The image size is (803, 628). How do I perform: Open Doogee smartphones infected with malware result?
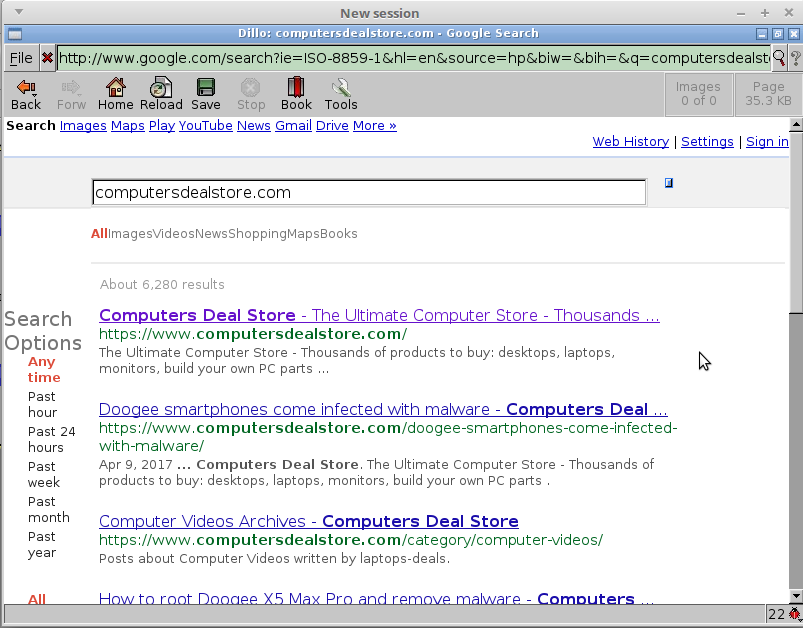click(x=383, y=410)
